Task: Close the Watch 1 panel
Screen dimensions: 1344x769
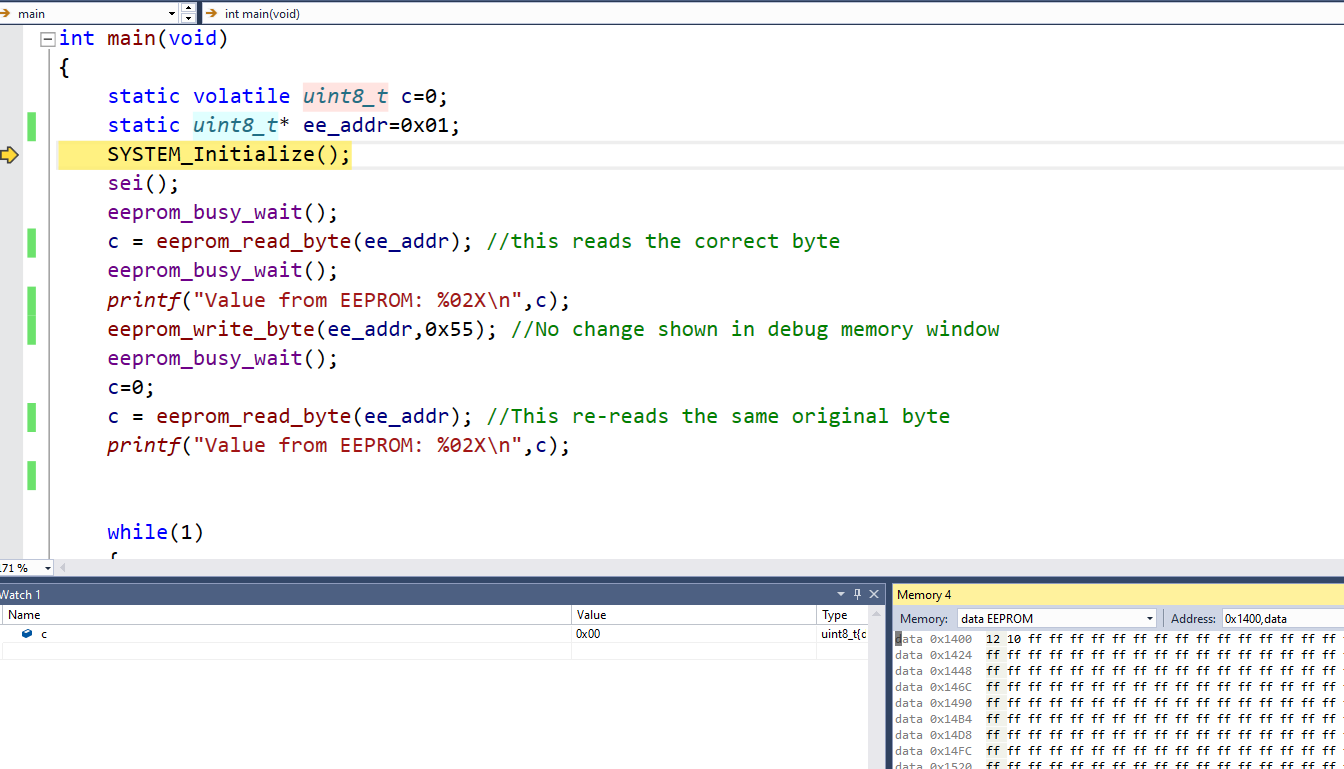Action: tap(874, 594)
